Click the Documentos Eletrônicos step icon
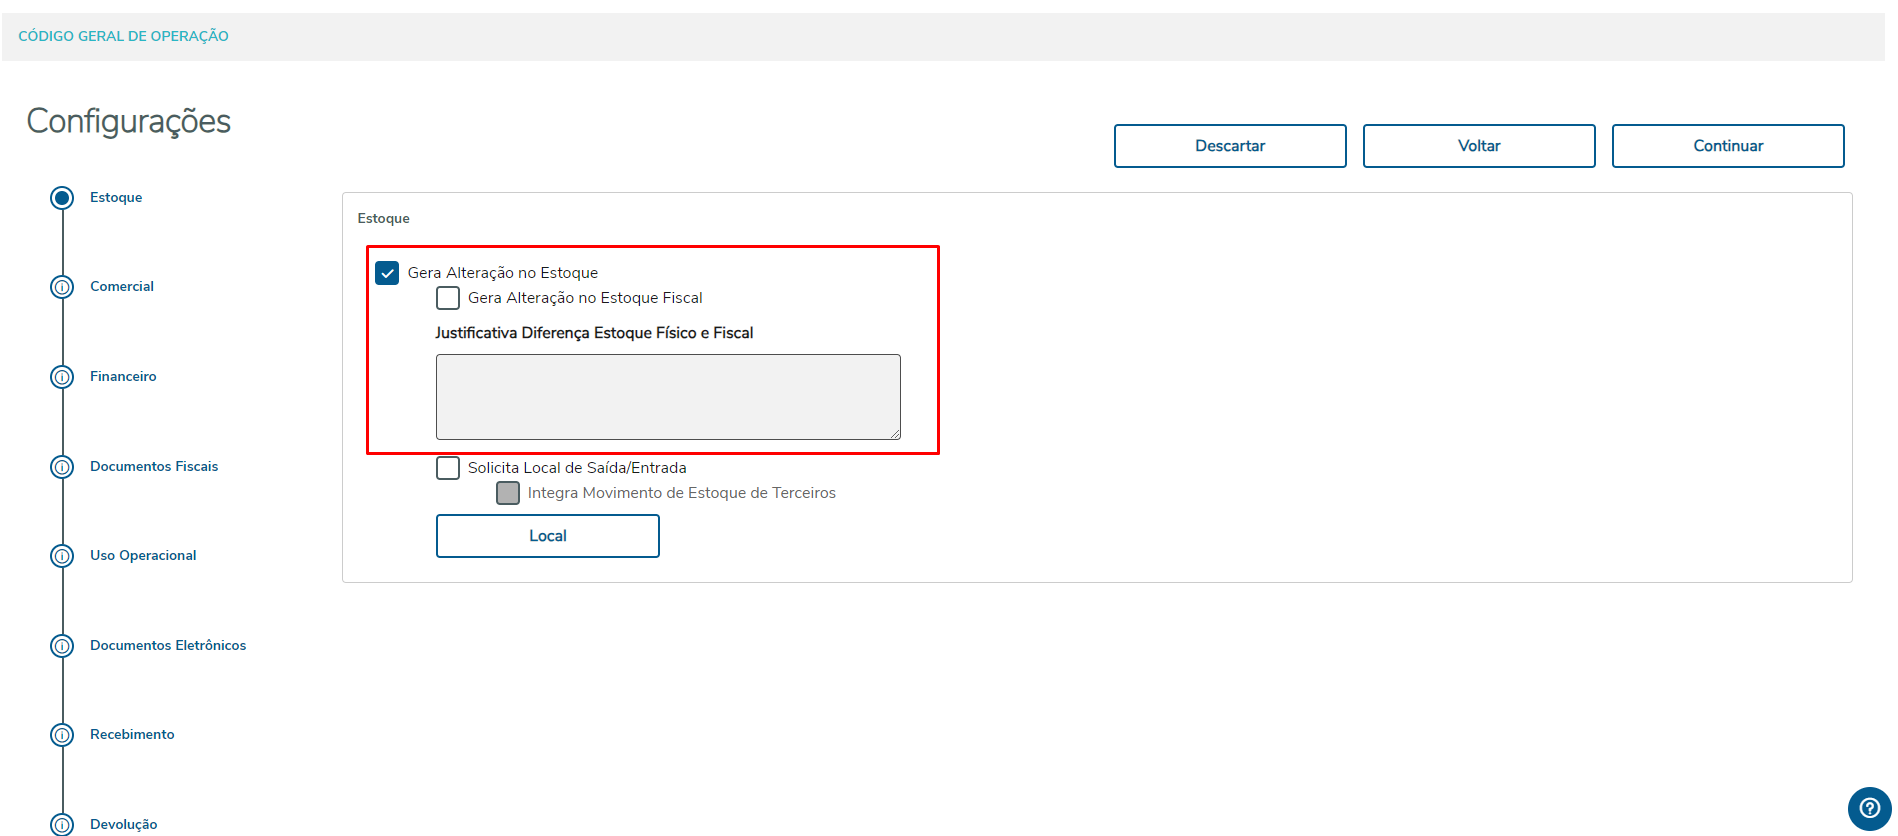 pos(62,646)
